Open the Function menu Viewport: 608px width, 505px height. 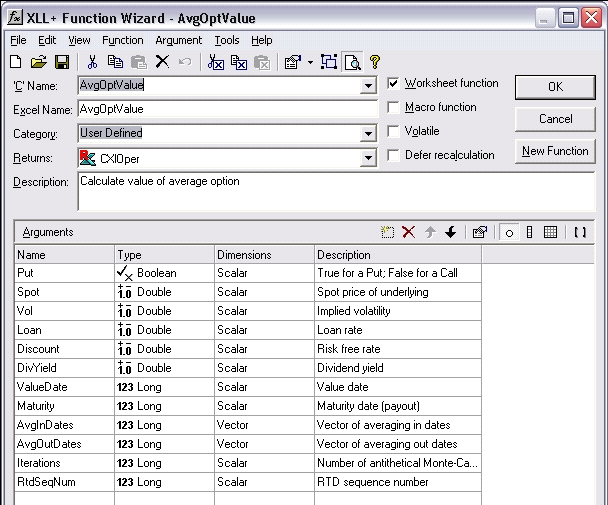(x=123, y=40)
